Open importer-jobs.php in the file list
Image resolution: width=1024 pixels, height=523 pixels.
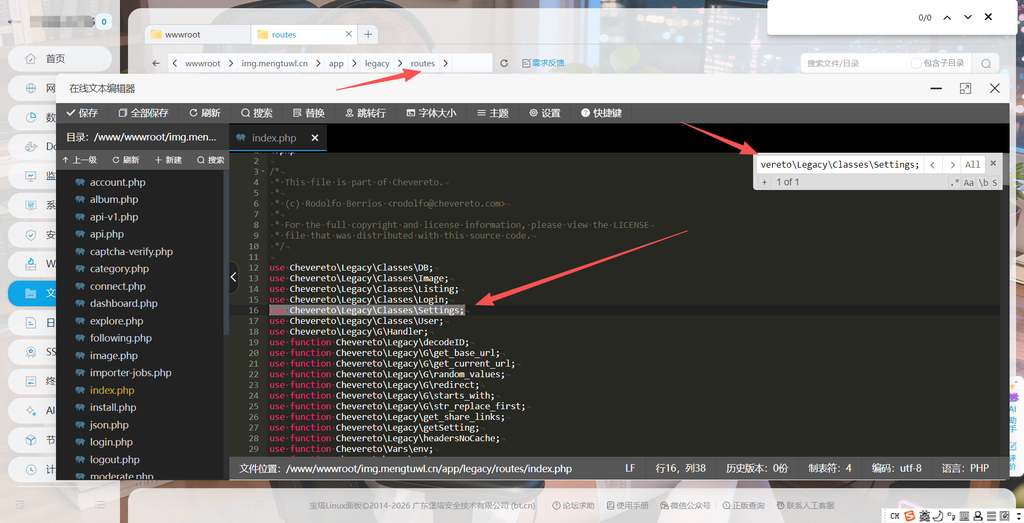click(x=131, y=373)
